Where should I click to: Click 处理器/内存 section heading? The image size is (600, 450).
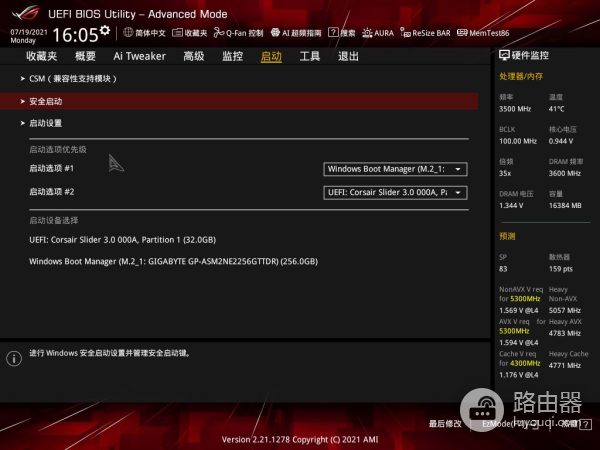521,76
